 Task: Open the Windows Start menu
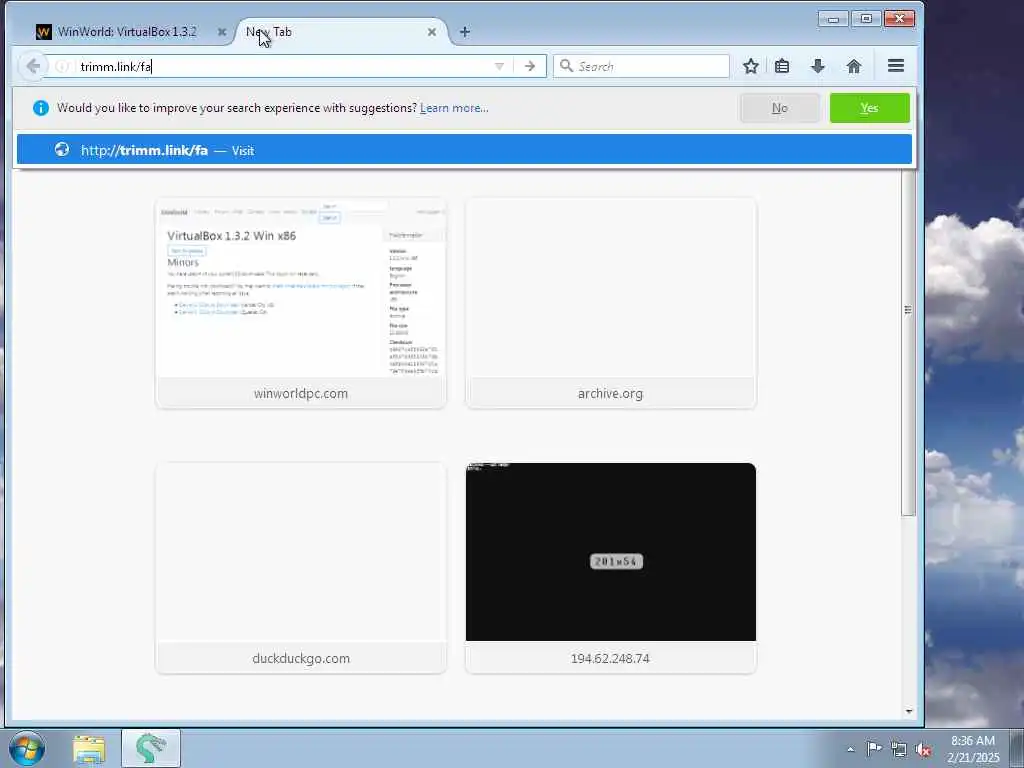pos(27,748)
